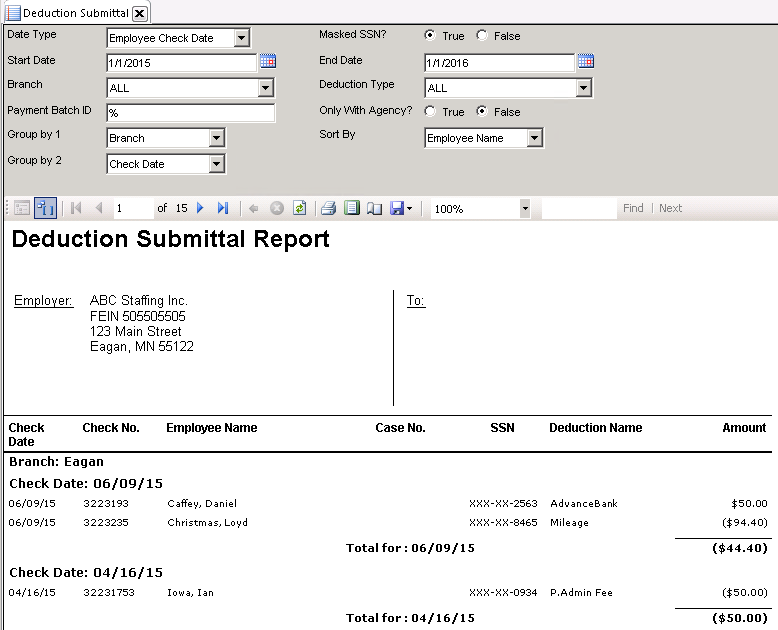Image resolution: width=778 pixels, height=630 pixels.
Task: Click the Christmas, Loyd employee name
Action: pos(207,522)
